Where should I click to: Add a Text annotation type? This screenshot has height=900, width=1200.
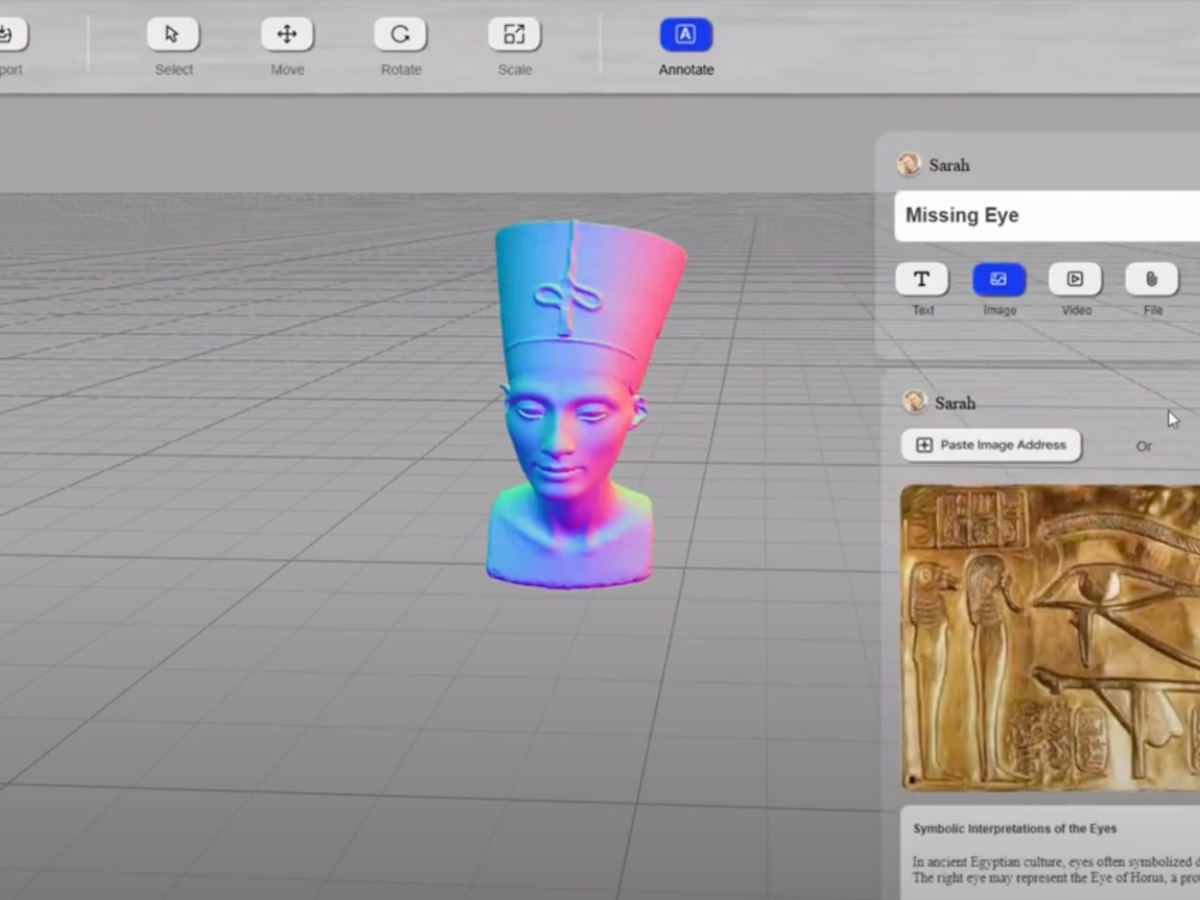coord(922,279)
